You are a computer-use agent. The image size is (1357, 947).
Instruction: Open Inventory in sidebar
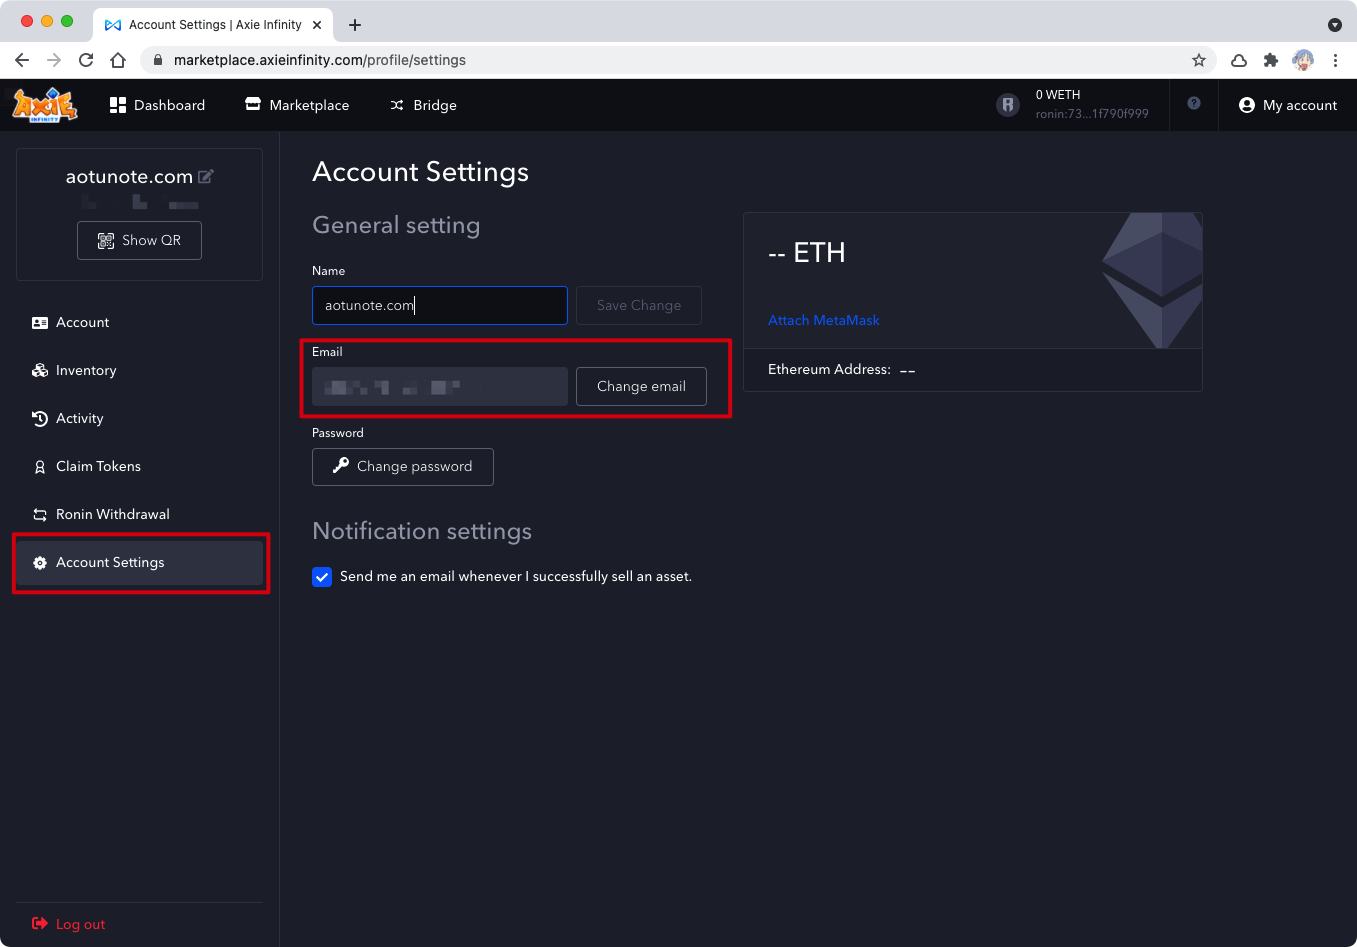139,370
